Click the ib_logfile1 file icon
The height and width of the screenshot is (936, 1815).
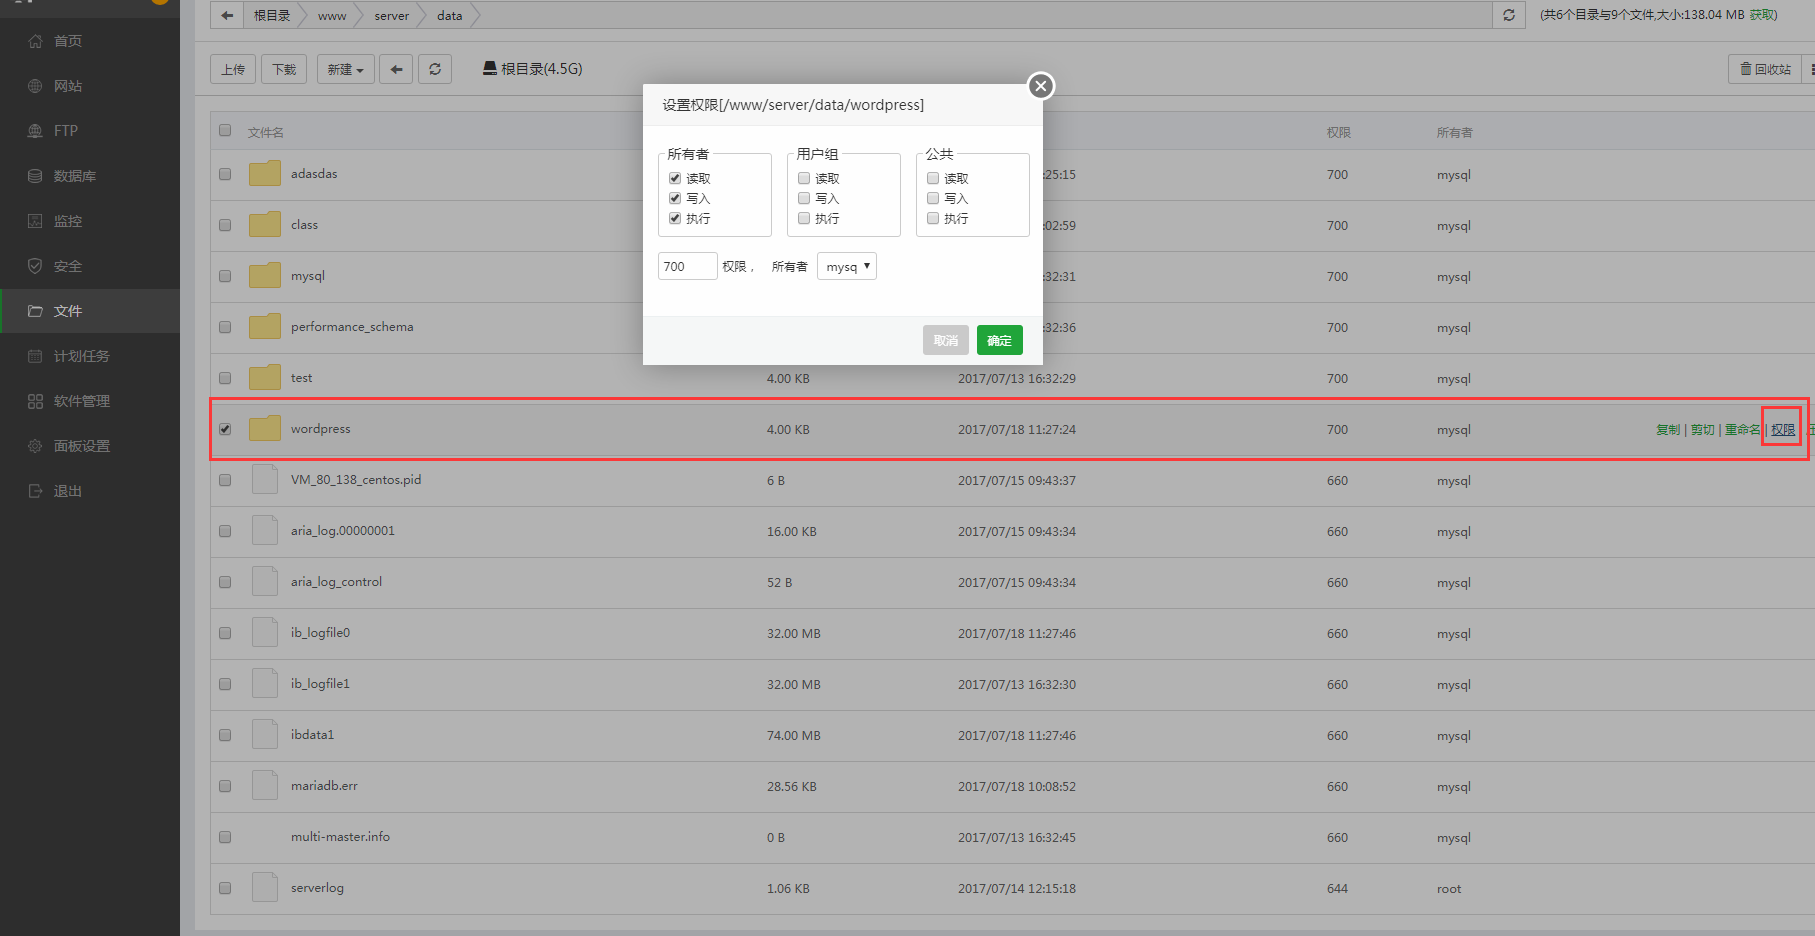265,684
